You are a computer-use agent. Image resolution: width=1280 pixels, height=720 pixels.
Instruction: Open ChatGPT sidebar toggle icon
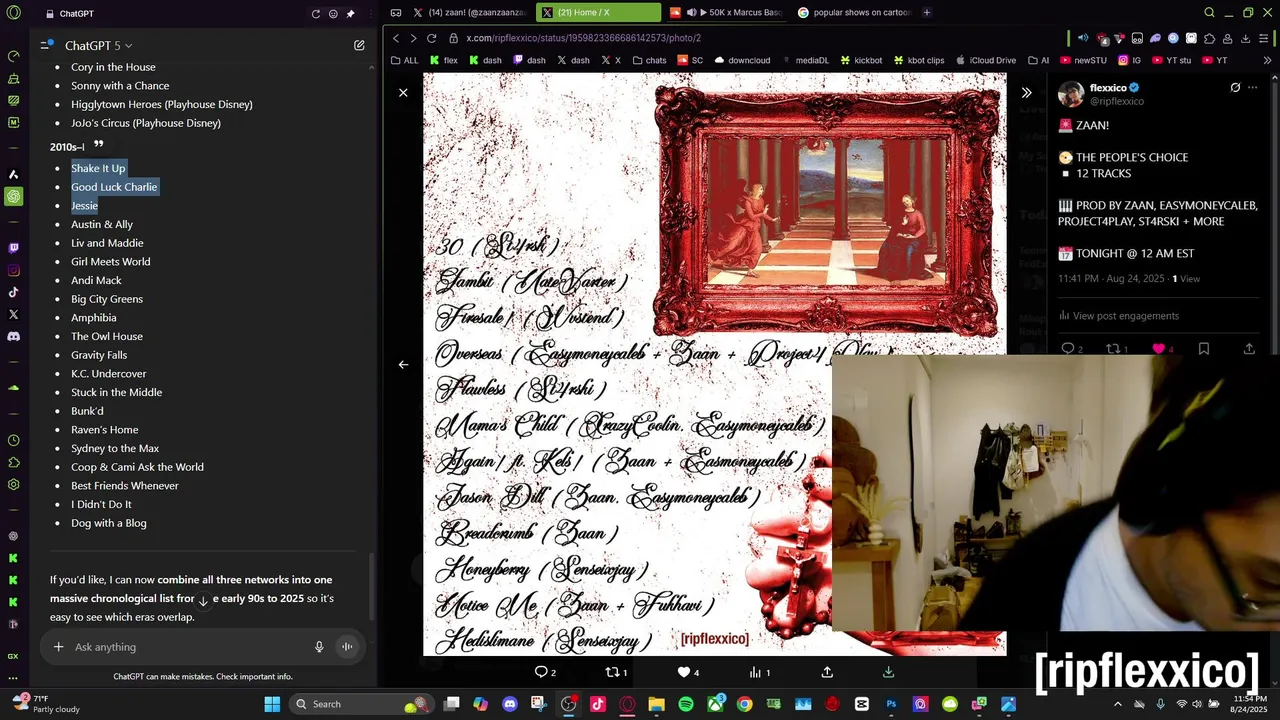(46, 46)
